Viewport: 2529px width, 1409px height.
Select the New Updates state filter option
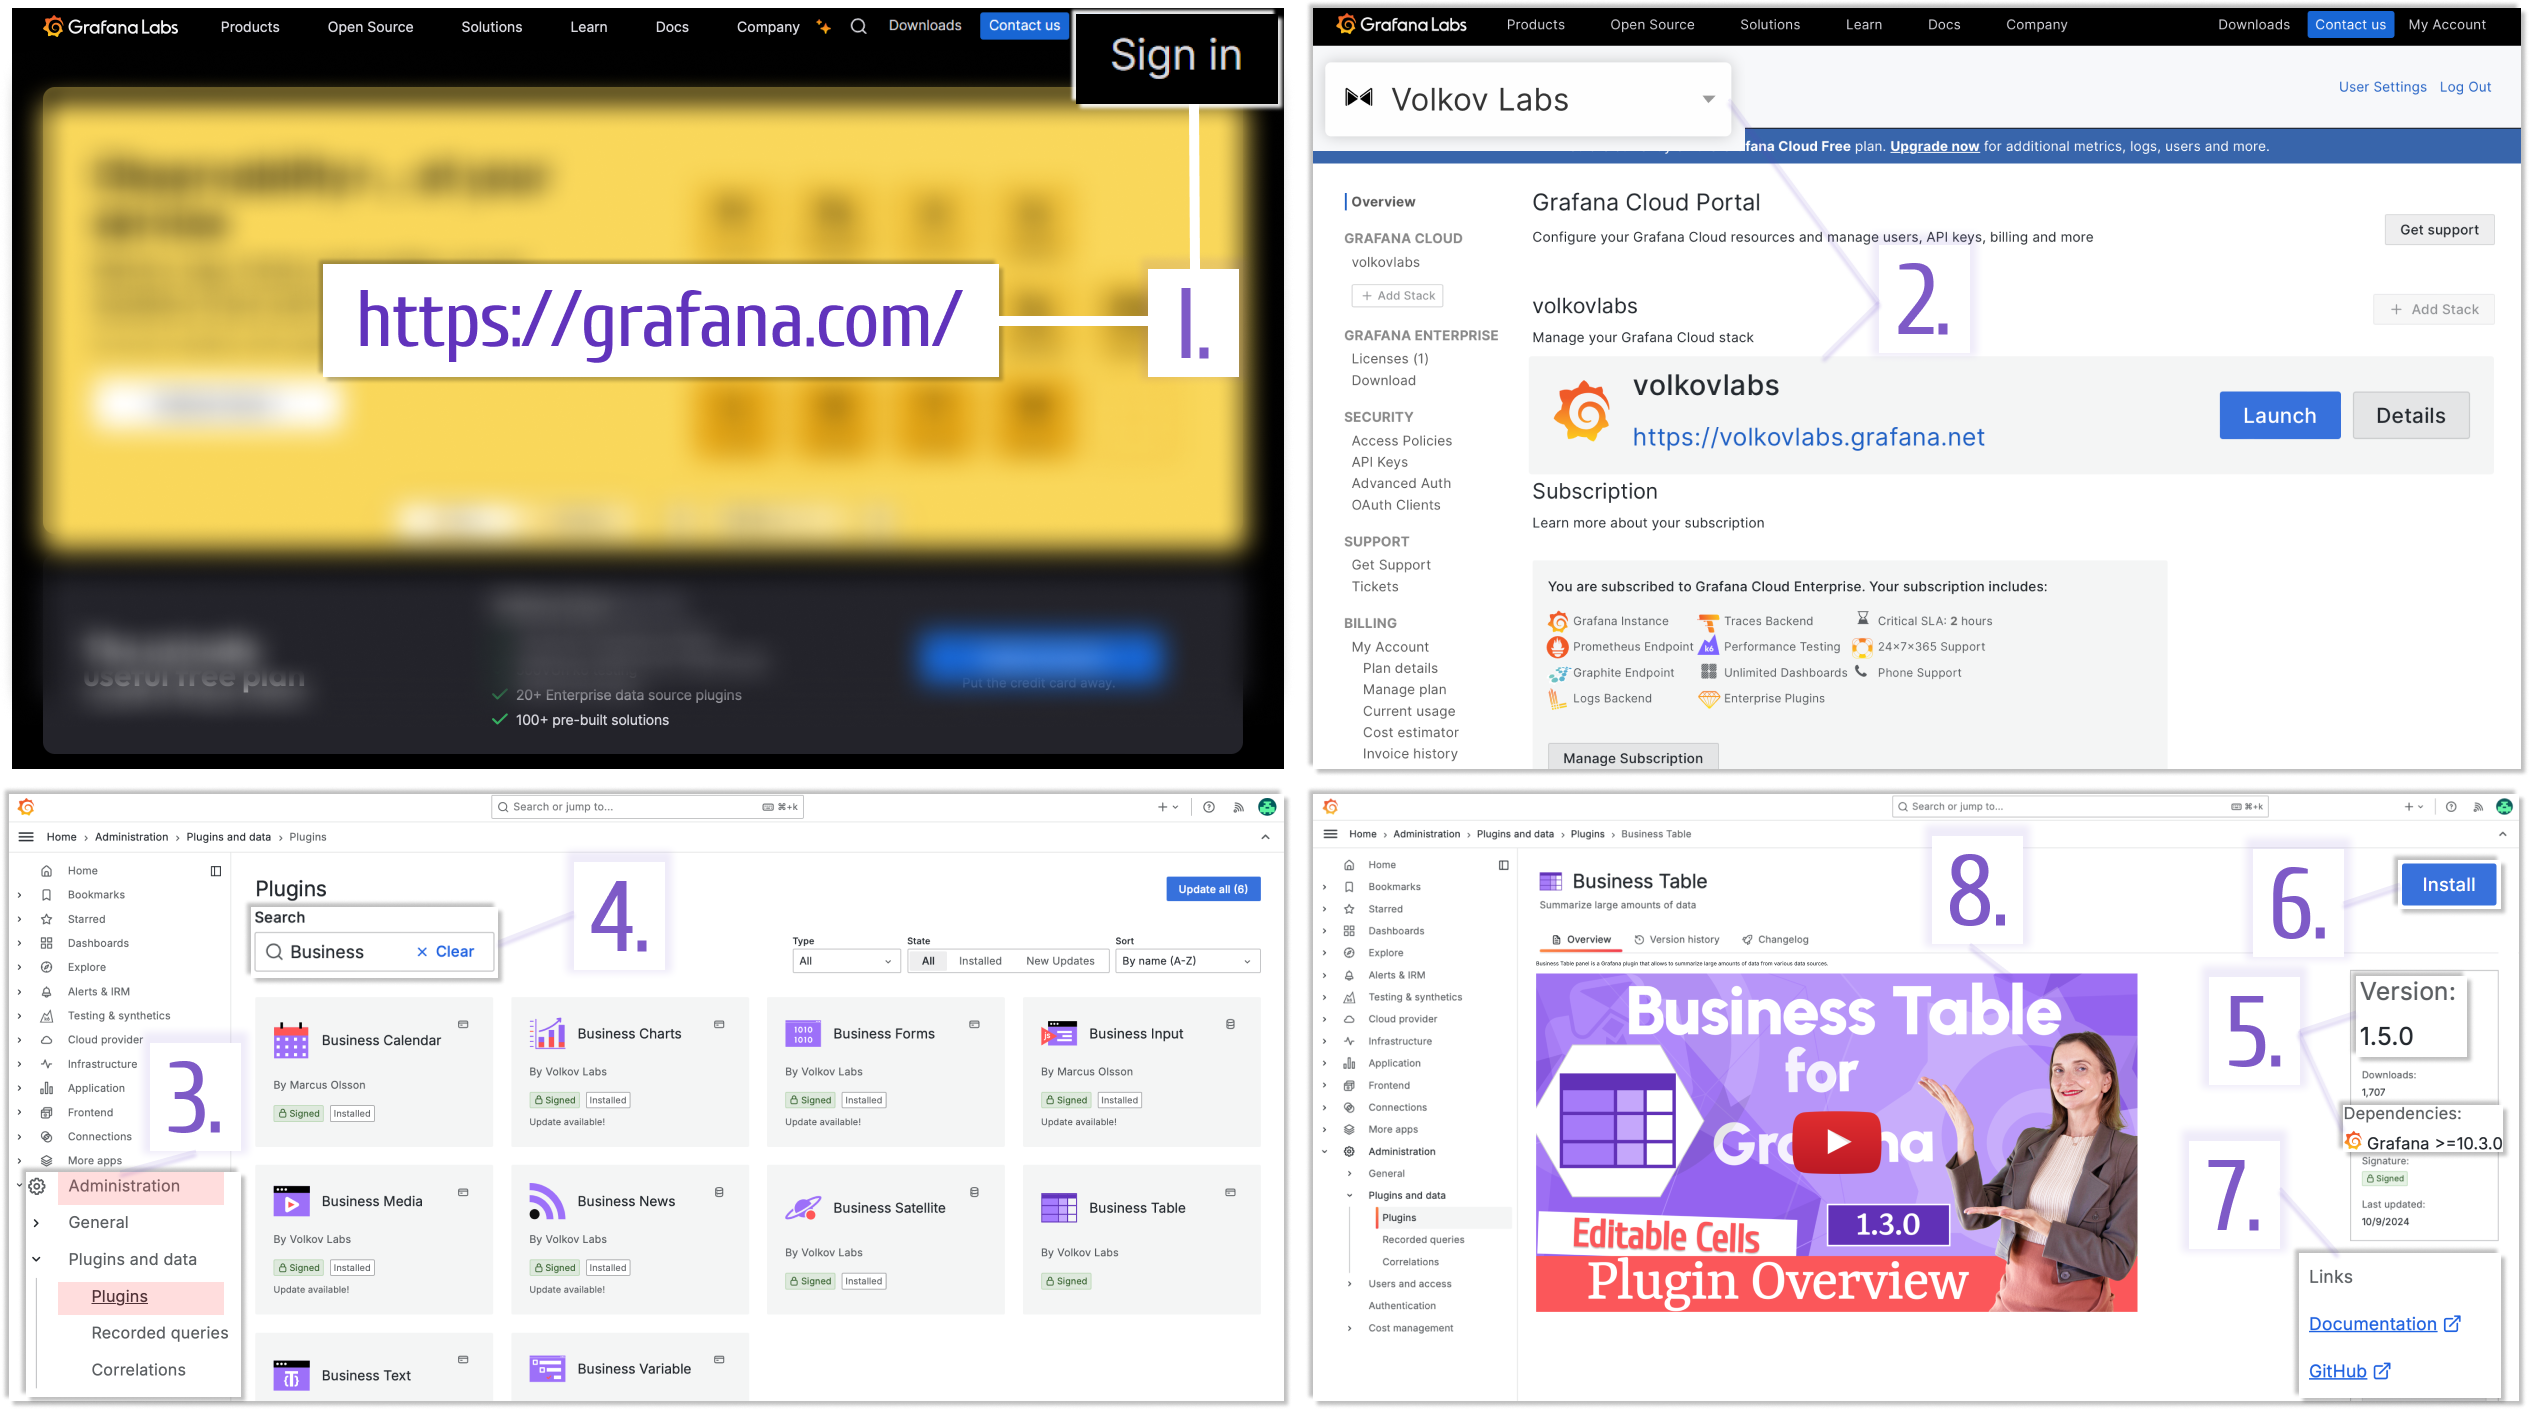click(x=1060, y=961)
